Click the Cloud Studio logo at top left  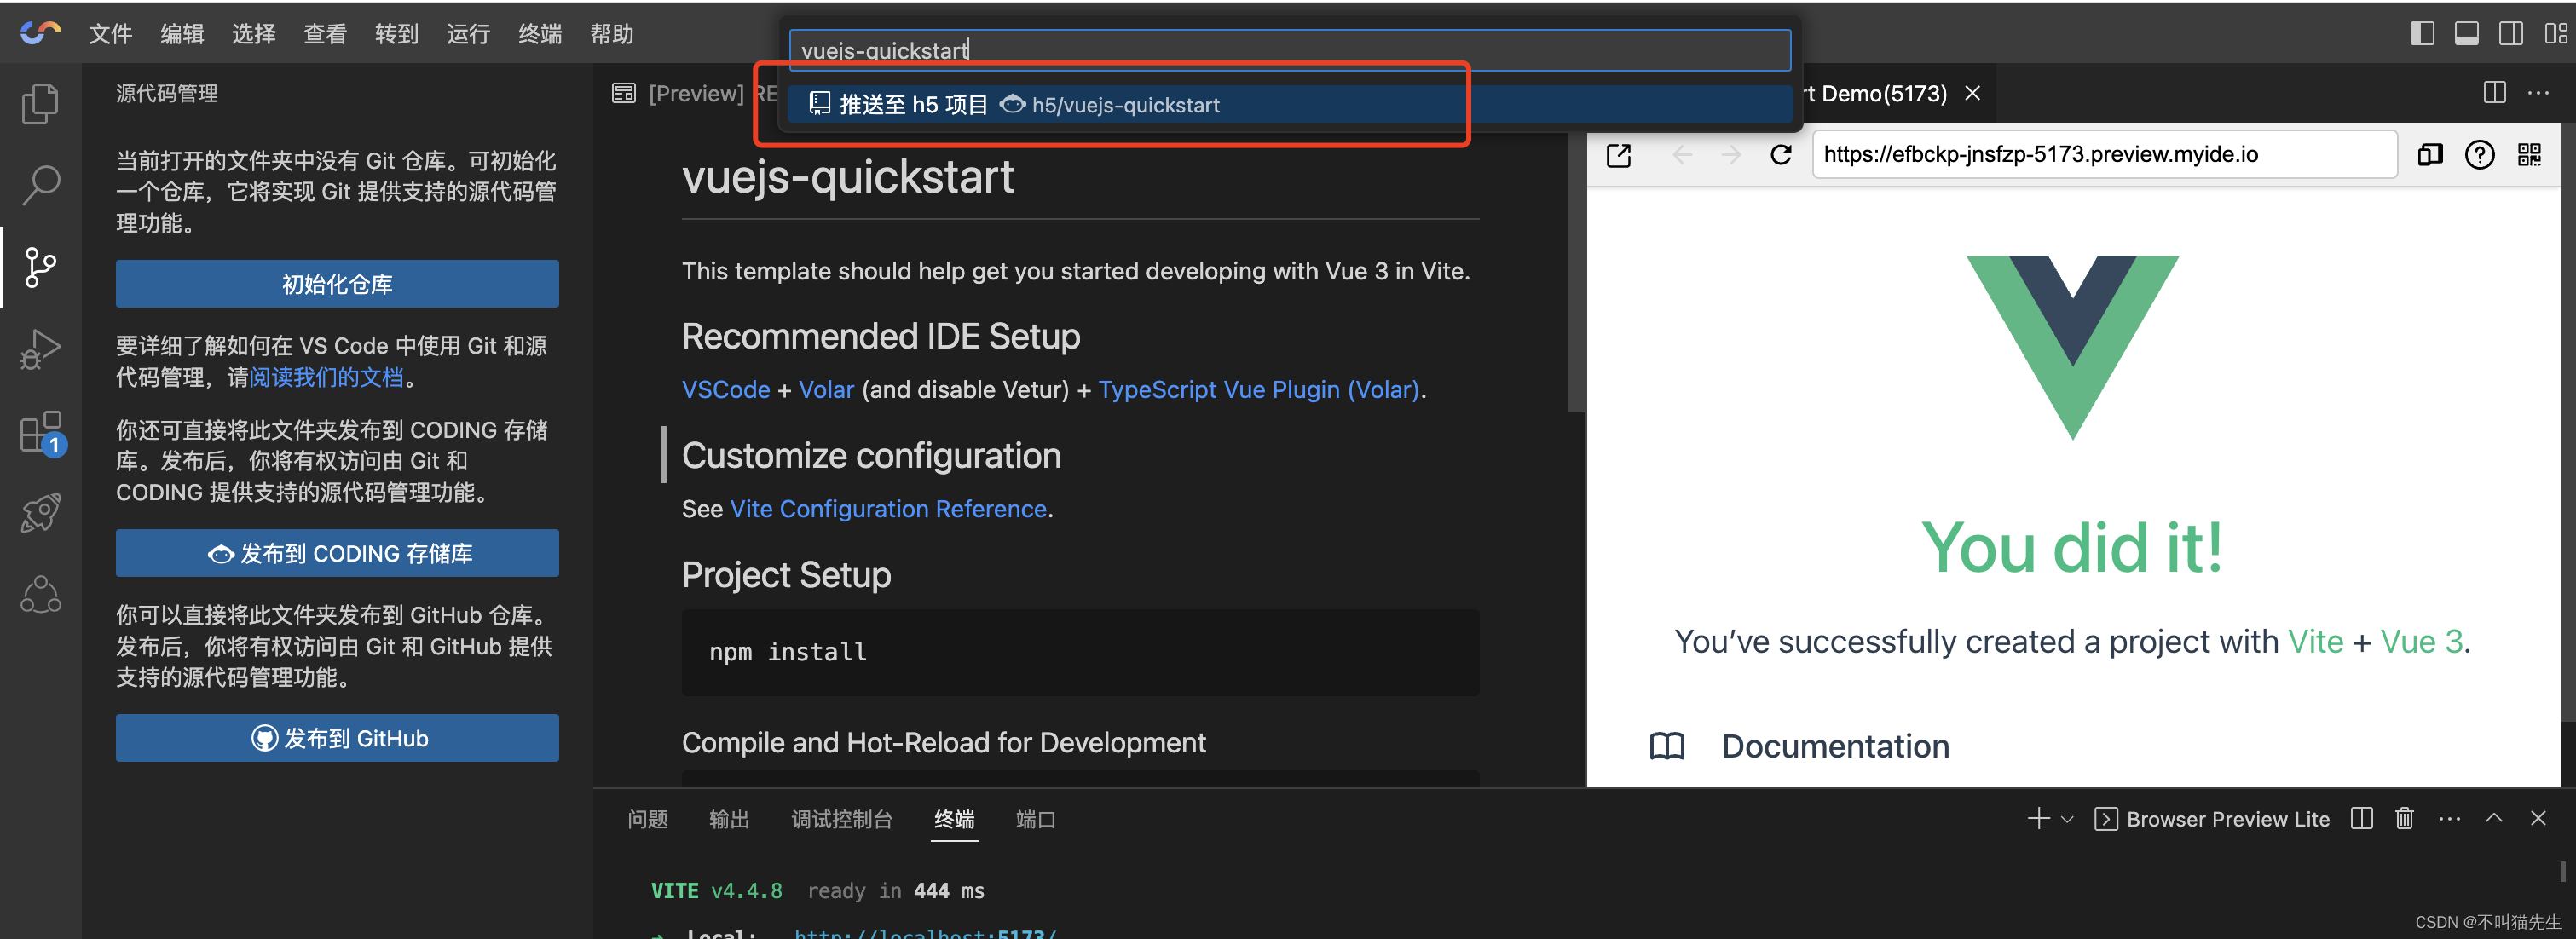tap(40, 33)
